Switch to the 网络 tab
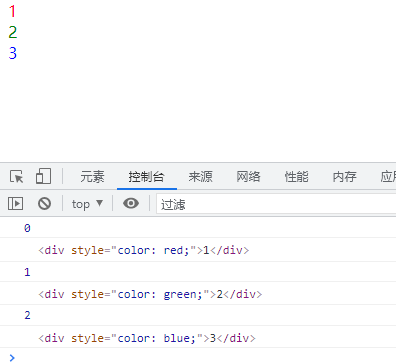Image resolution: width=396 pixels, height=363 pixels. click(248, 176)
